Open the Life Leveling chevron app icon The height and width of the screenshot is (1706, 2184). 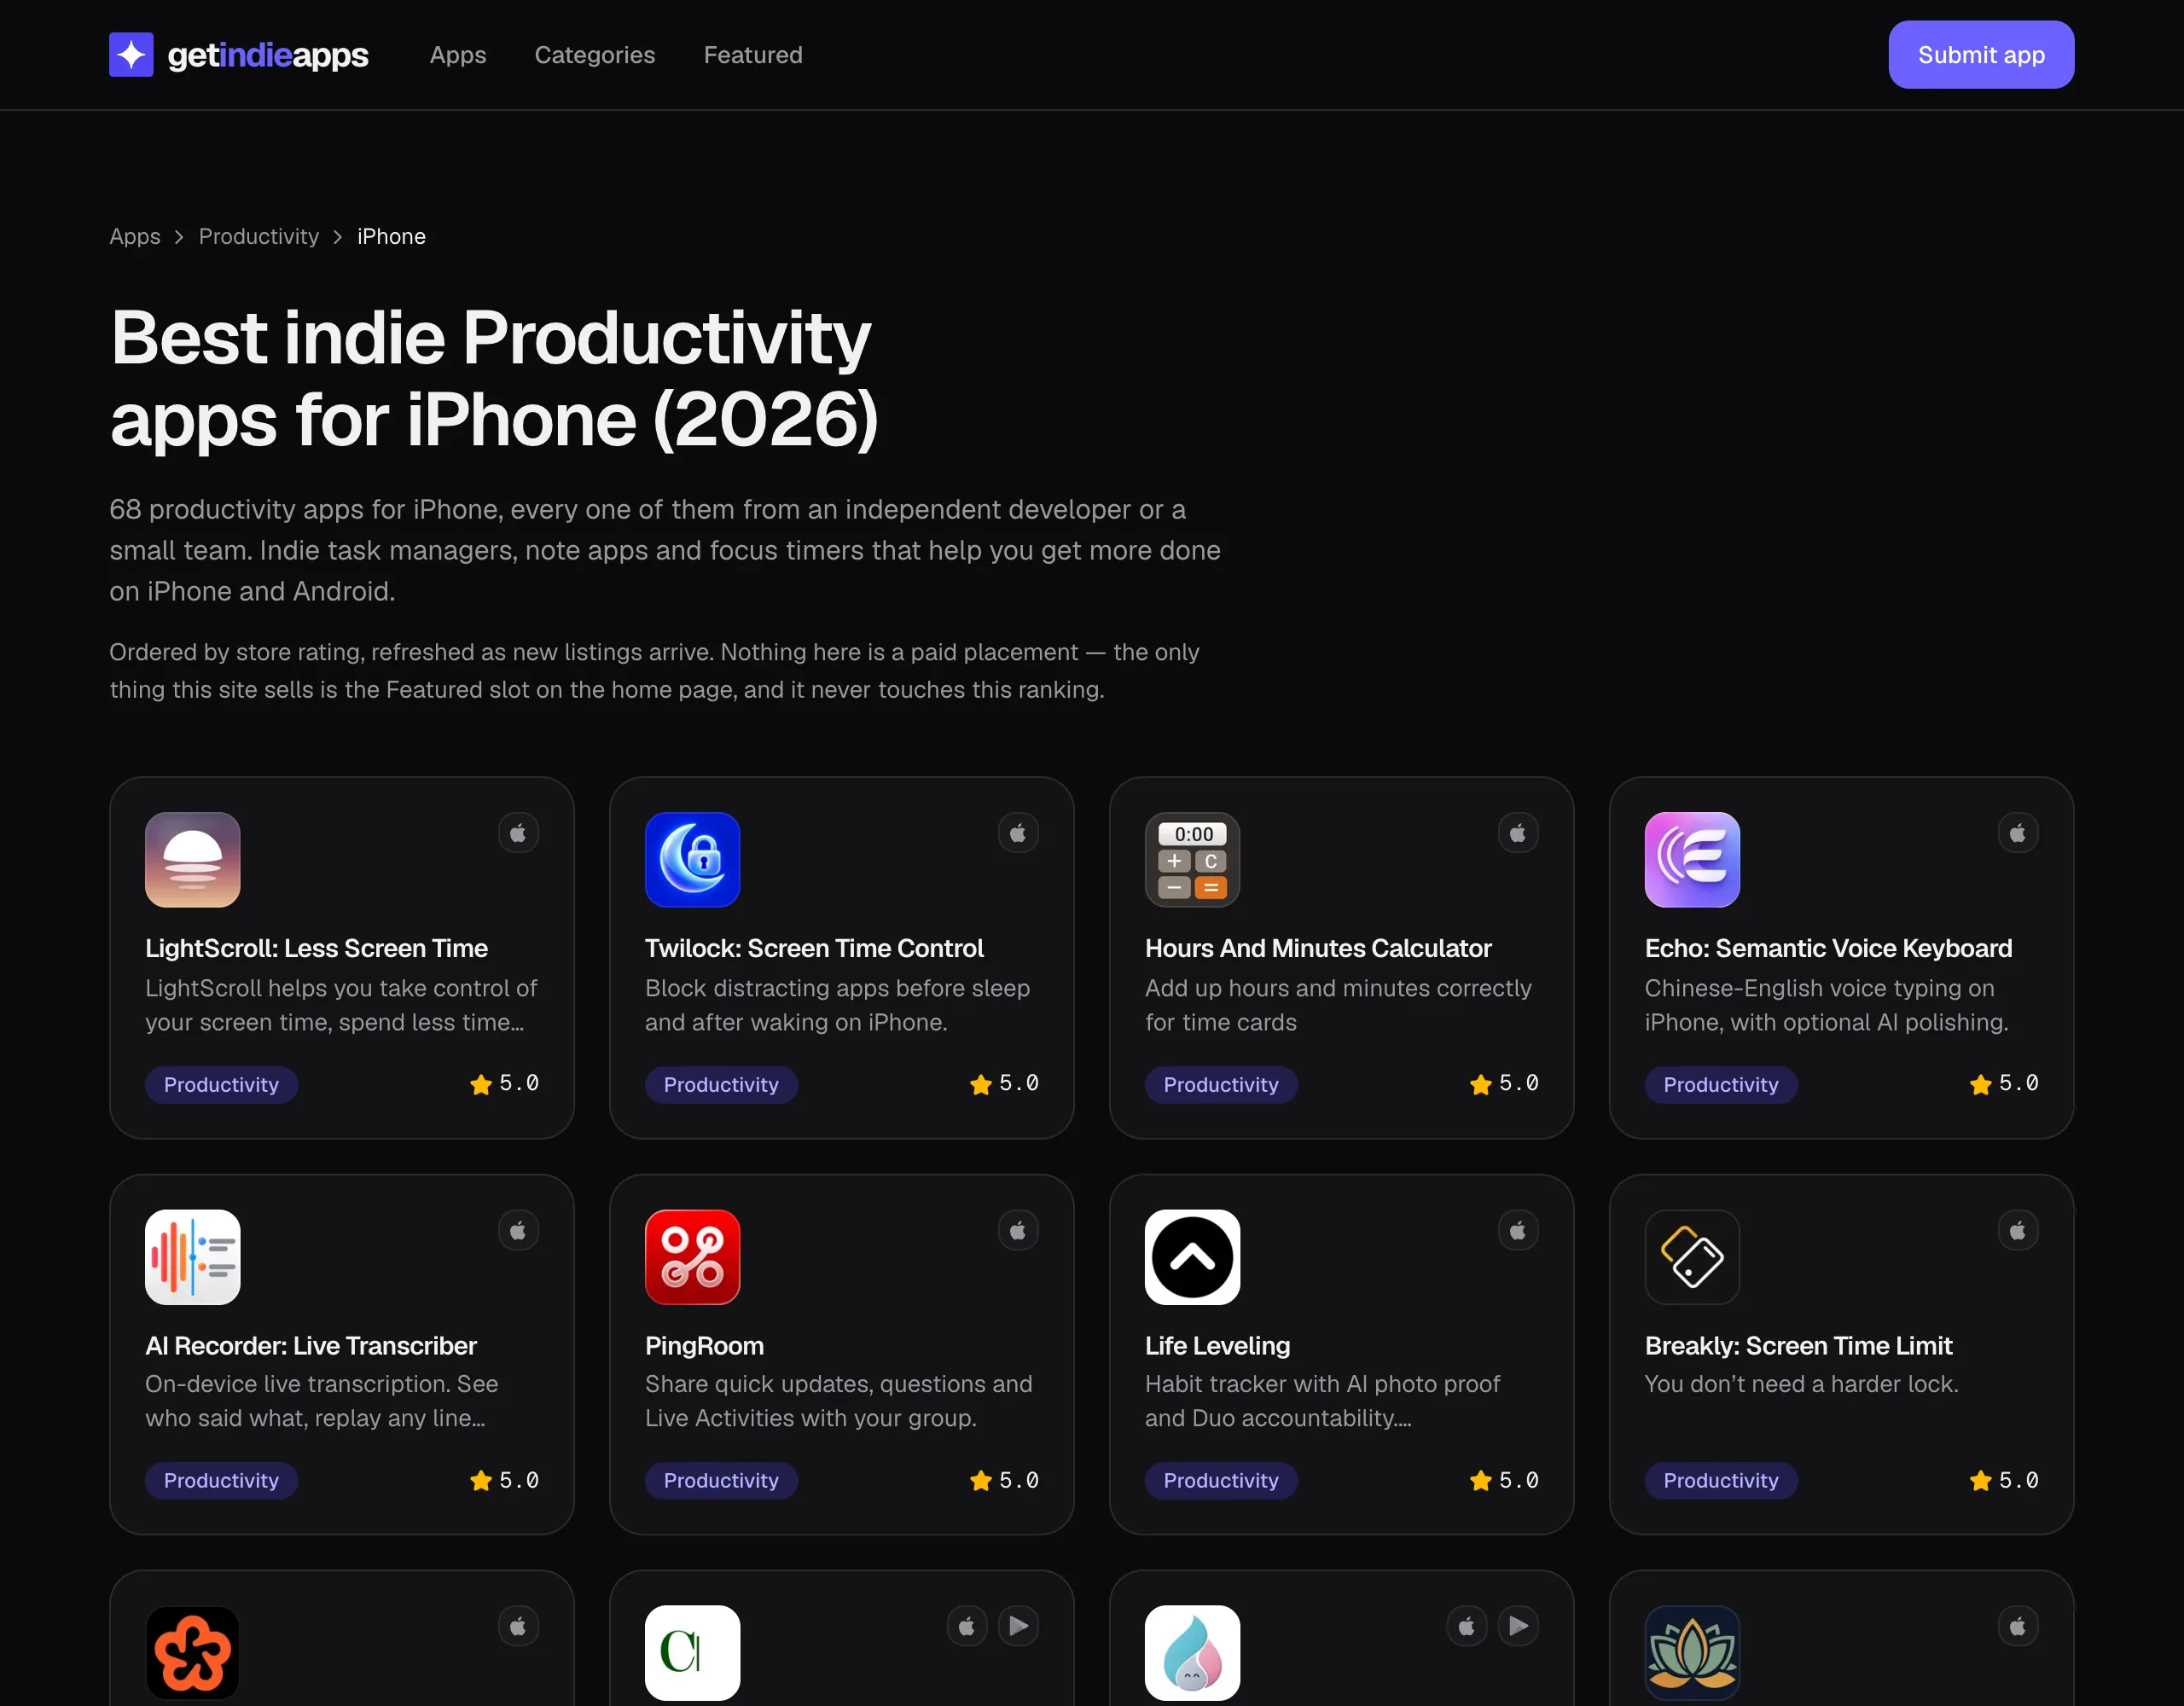coord(1192,1257)
